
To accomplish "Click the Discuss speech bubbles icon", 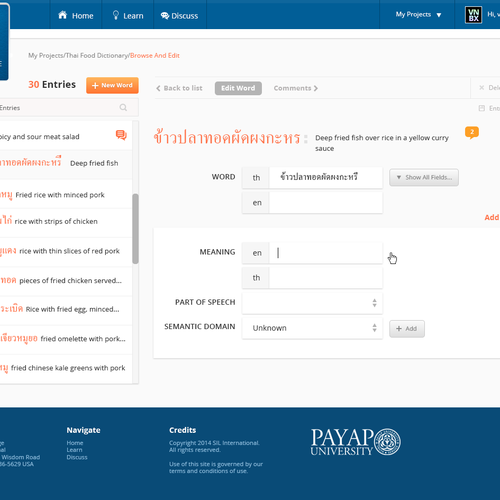I will [165, 15].
